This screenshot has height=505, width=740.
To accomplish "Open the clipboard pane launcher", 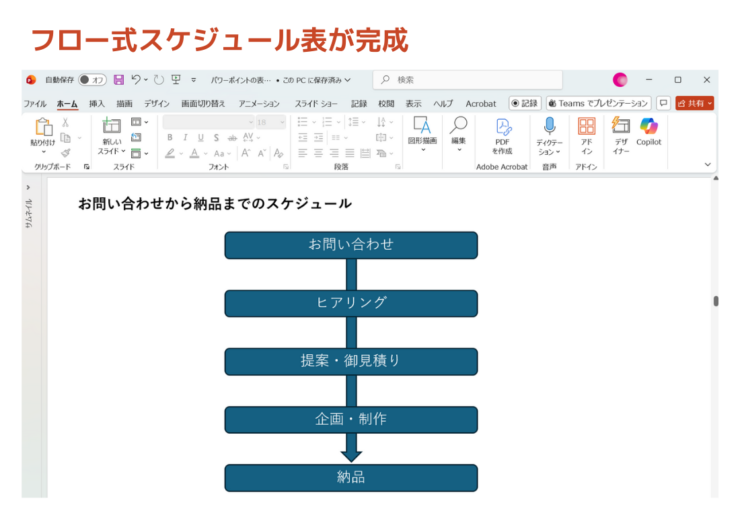I will [87, 167].
